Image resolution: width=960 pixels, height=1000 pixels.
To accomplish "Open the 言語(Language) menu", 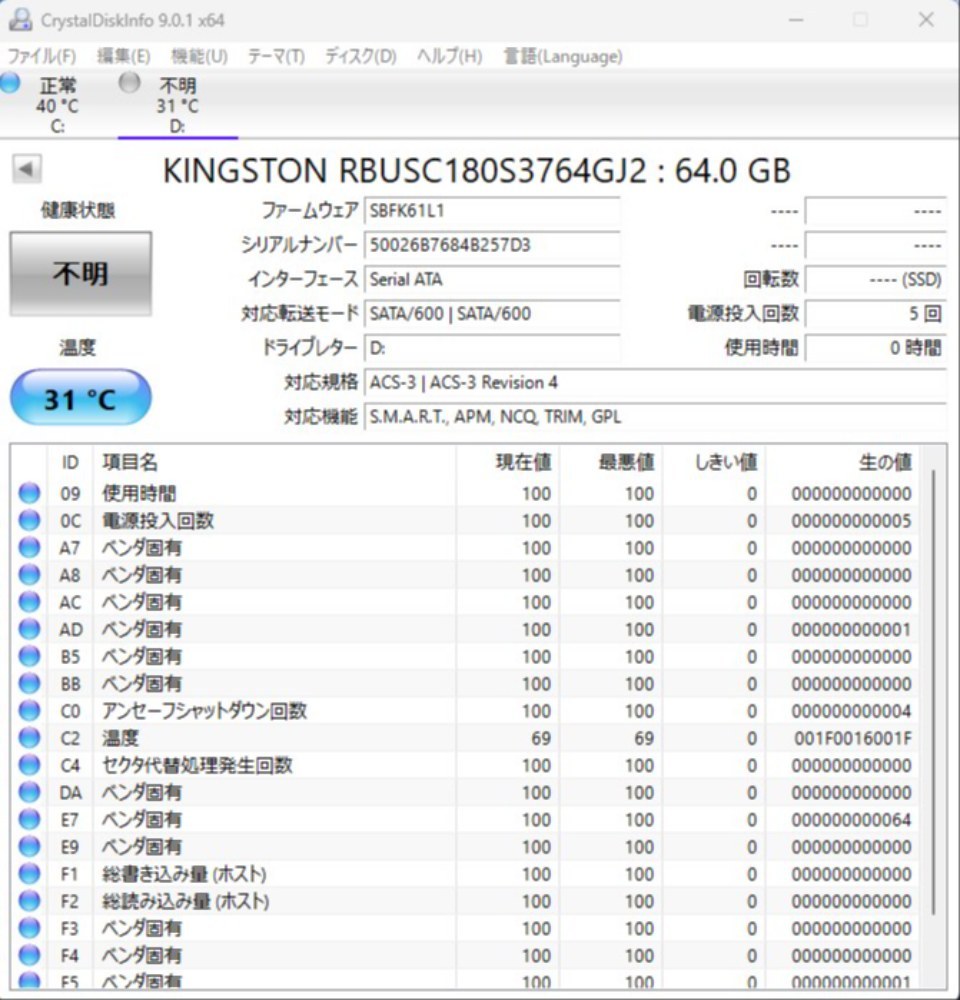I will point(563,56).
